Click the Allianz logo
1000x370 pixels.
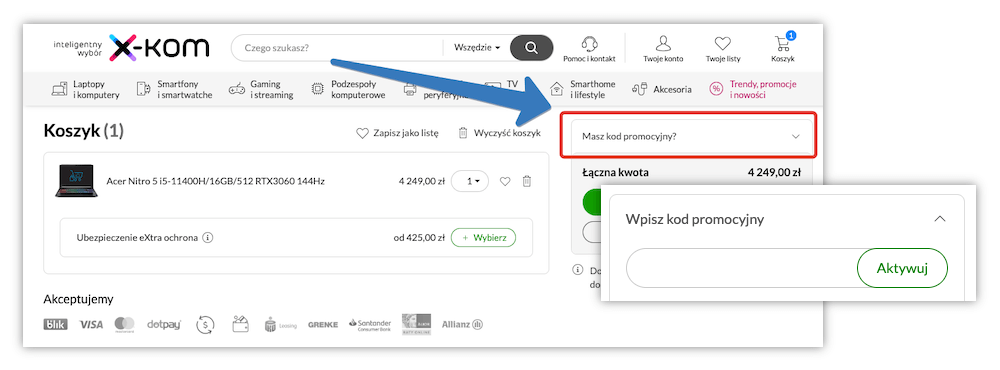click(x=462, y=324)
